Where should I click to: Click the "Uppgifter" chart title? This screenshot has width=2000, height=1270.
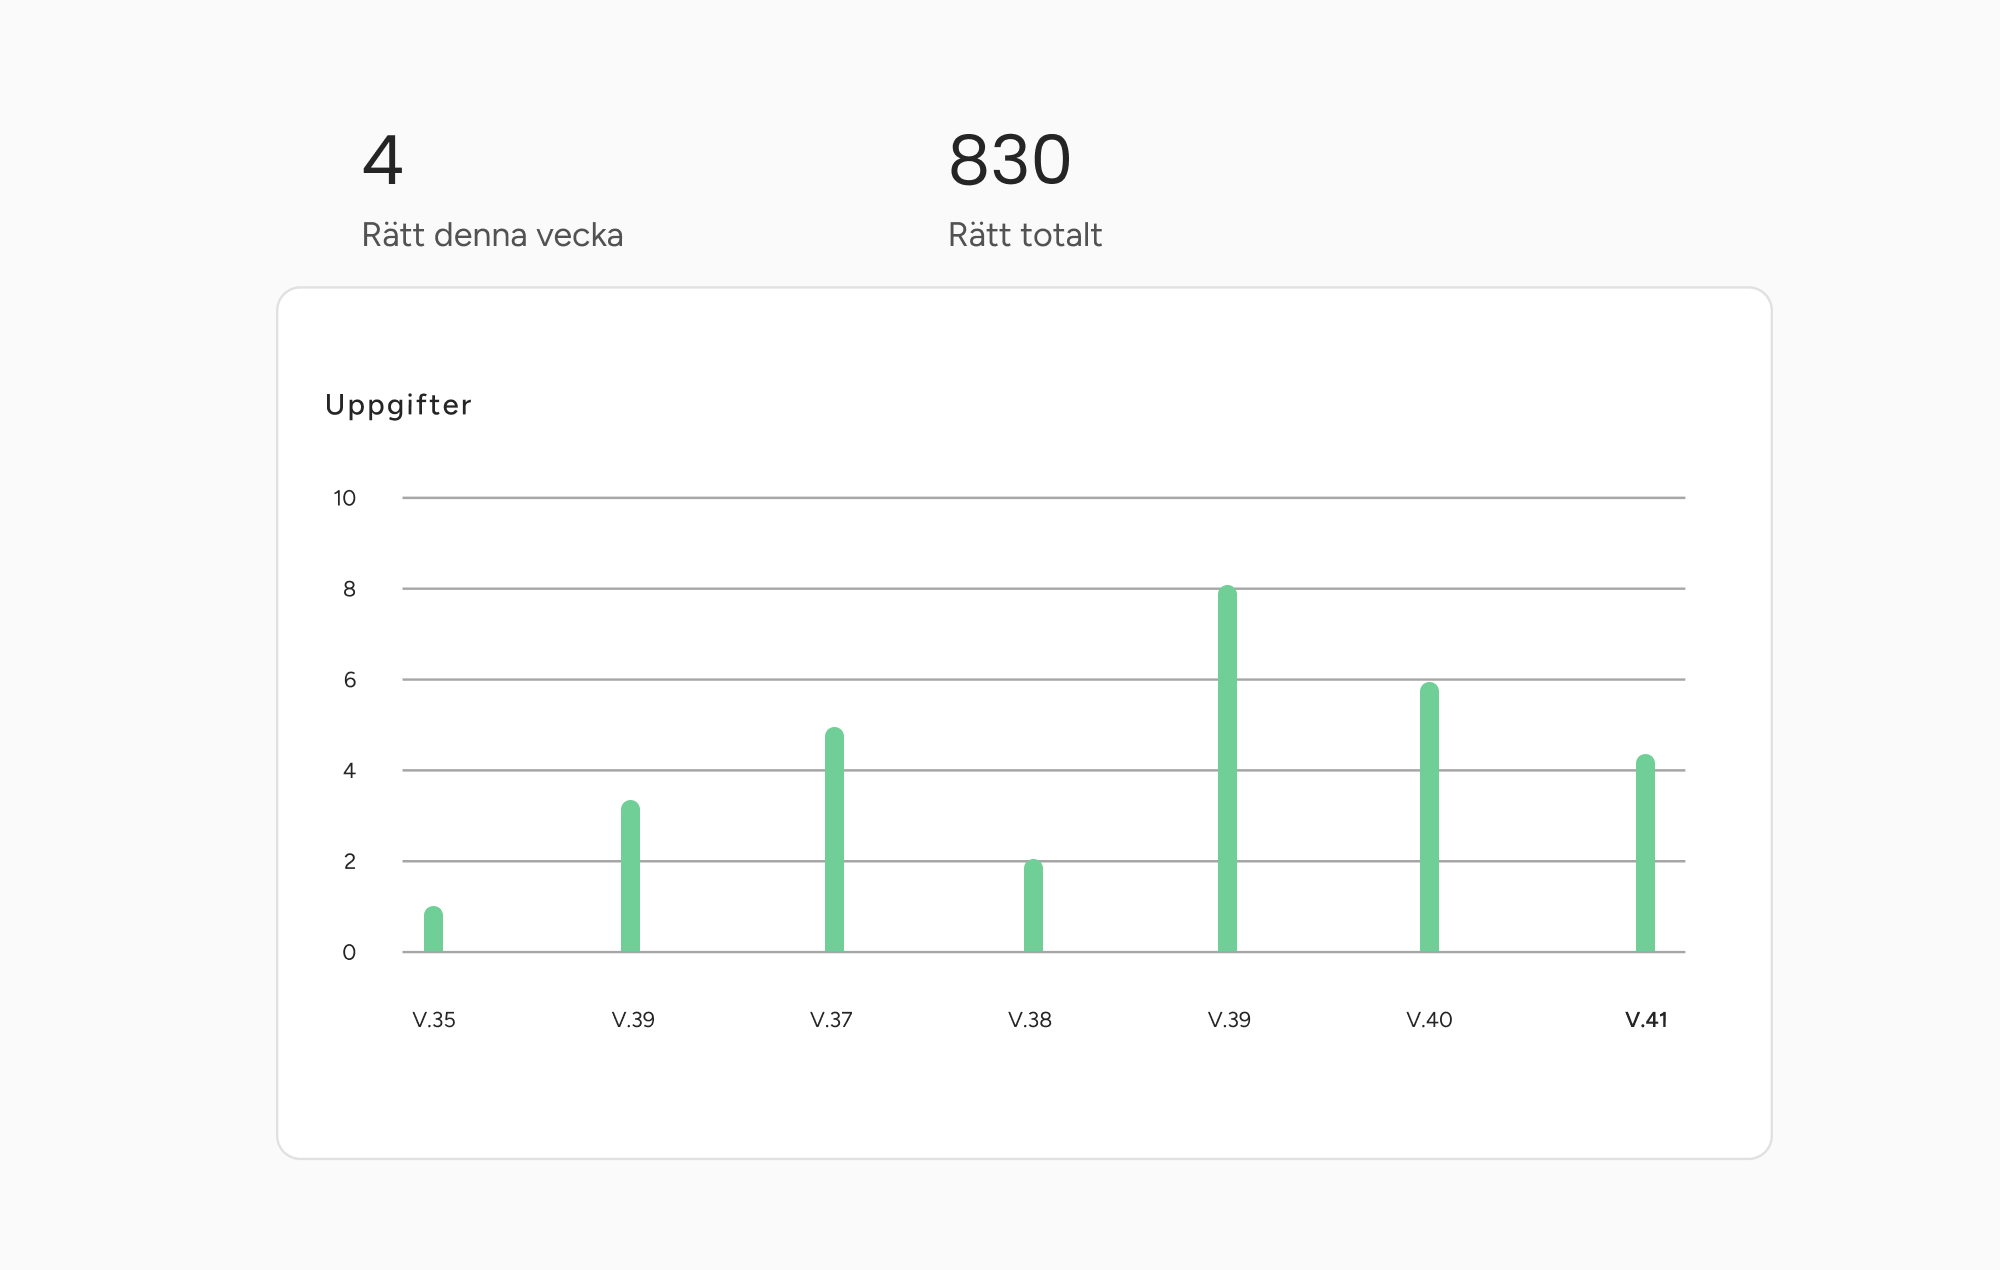[398, 405]
